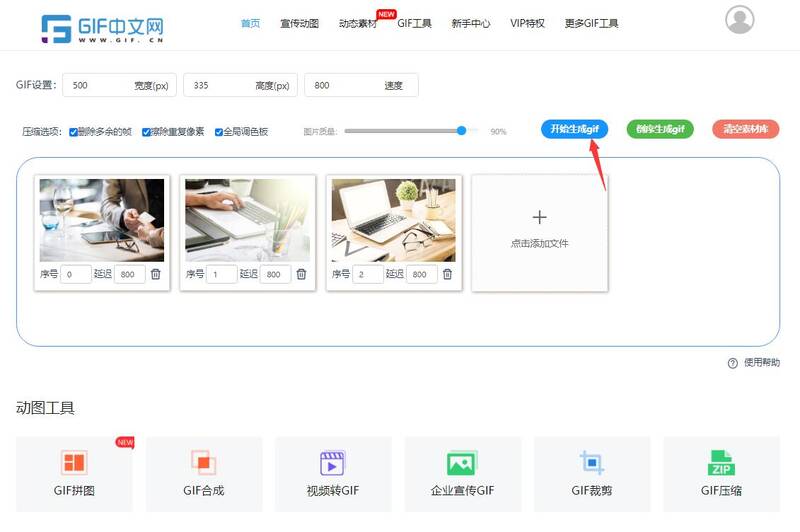The image size is (800, 532).
Task: Open 动态素材 menu item
Action: click(x=358, y=23)
